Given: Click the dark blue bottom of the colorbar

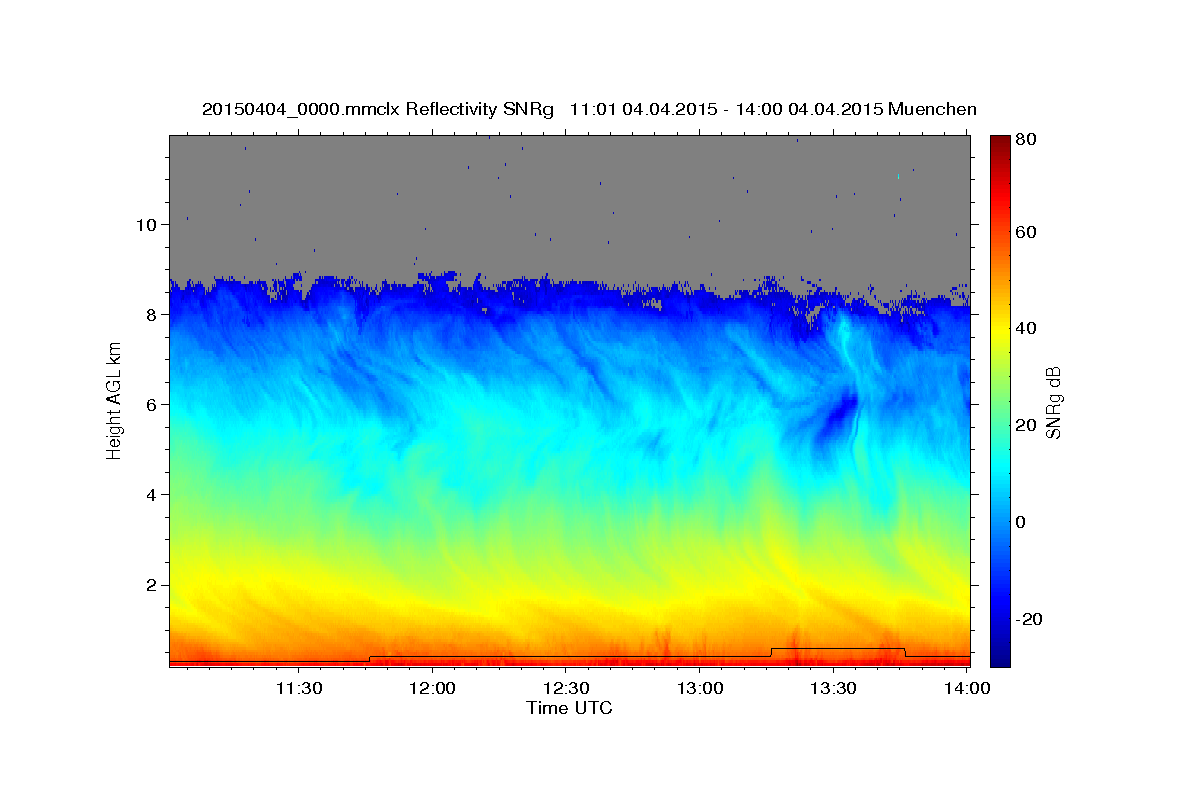Looking at the screenshot, I should pos(1000,655).
